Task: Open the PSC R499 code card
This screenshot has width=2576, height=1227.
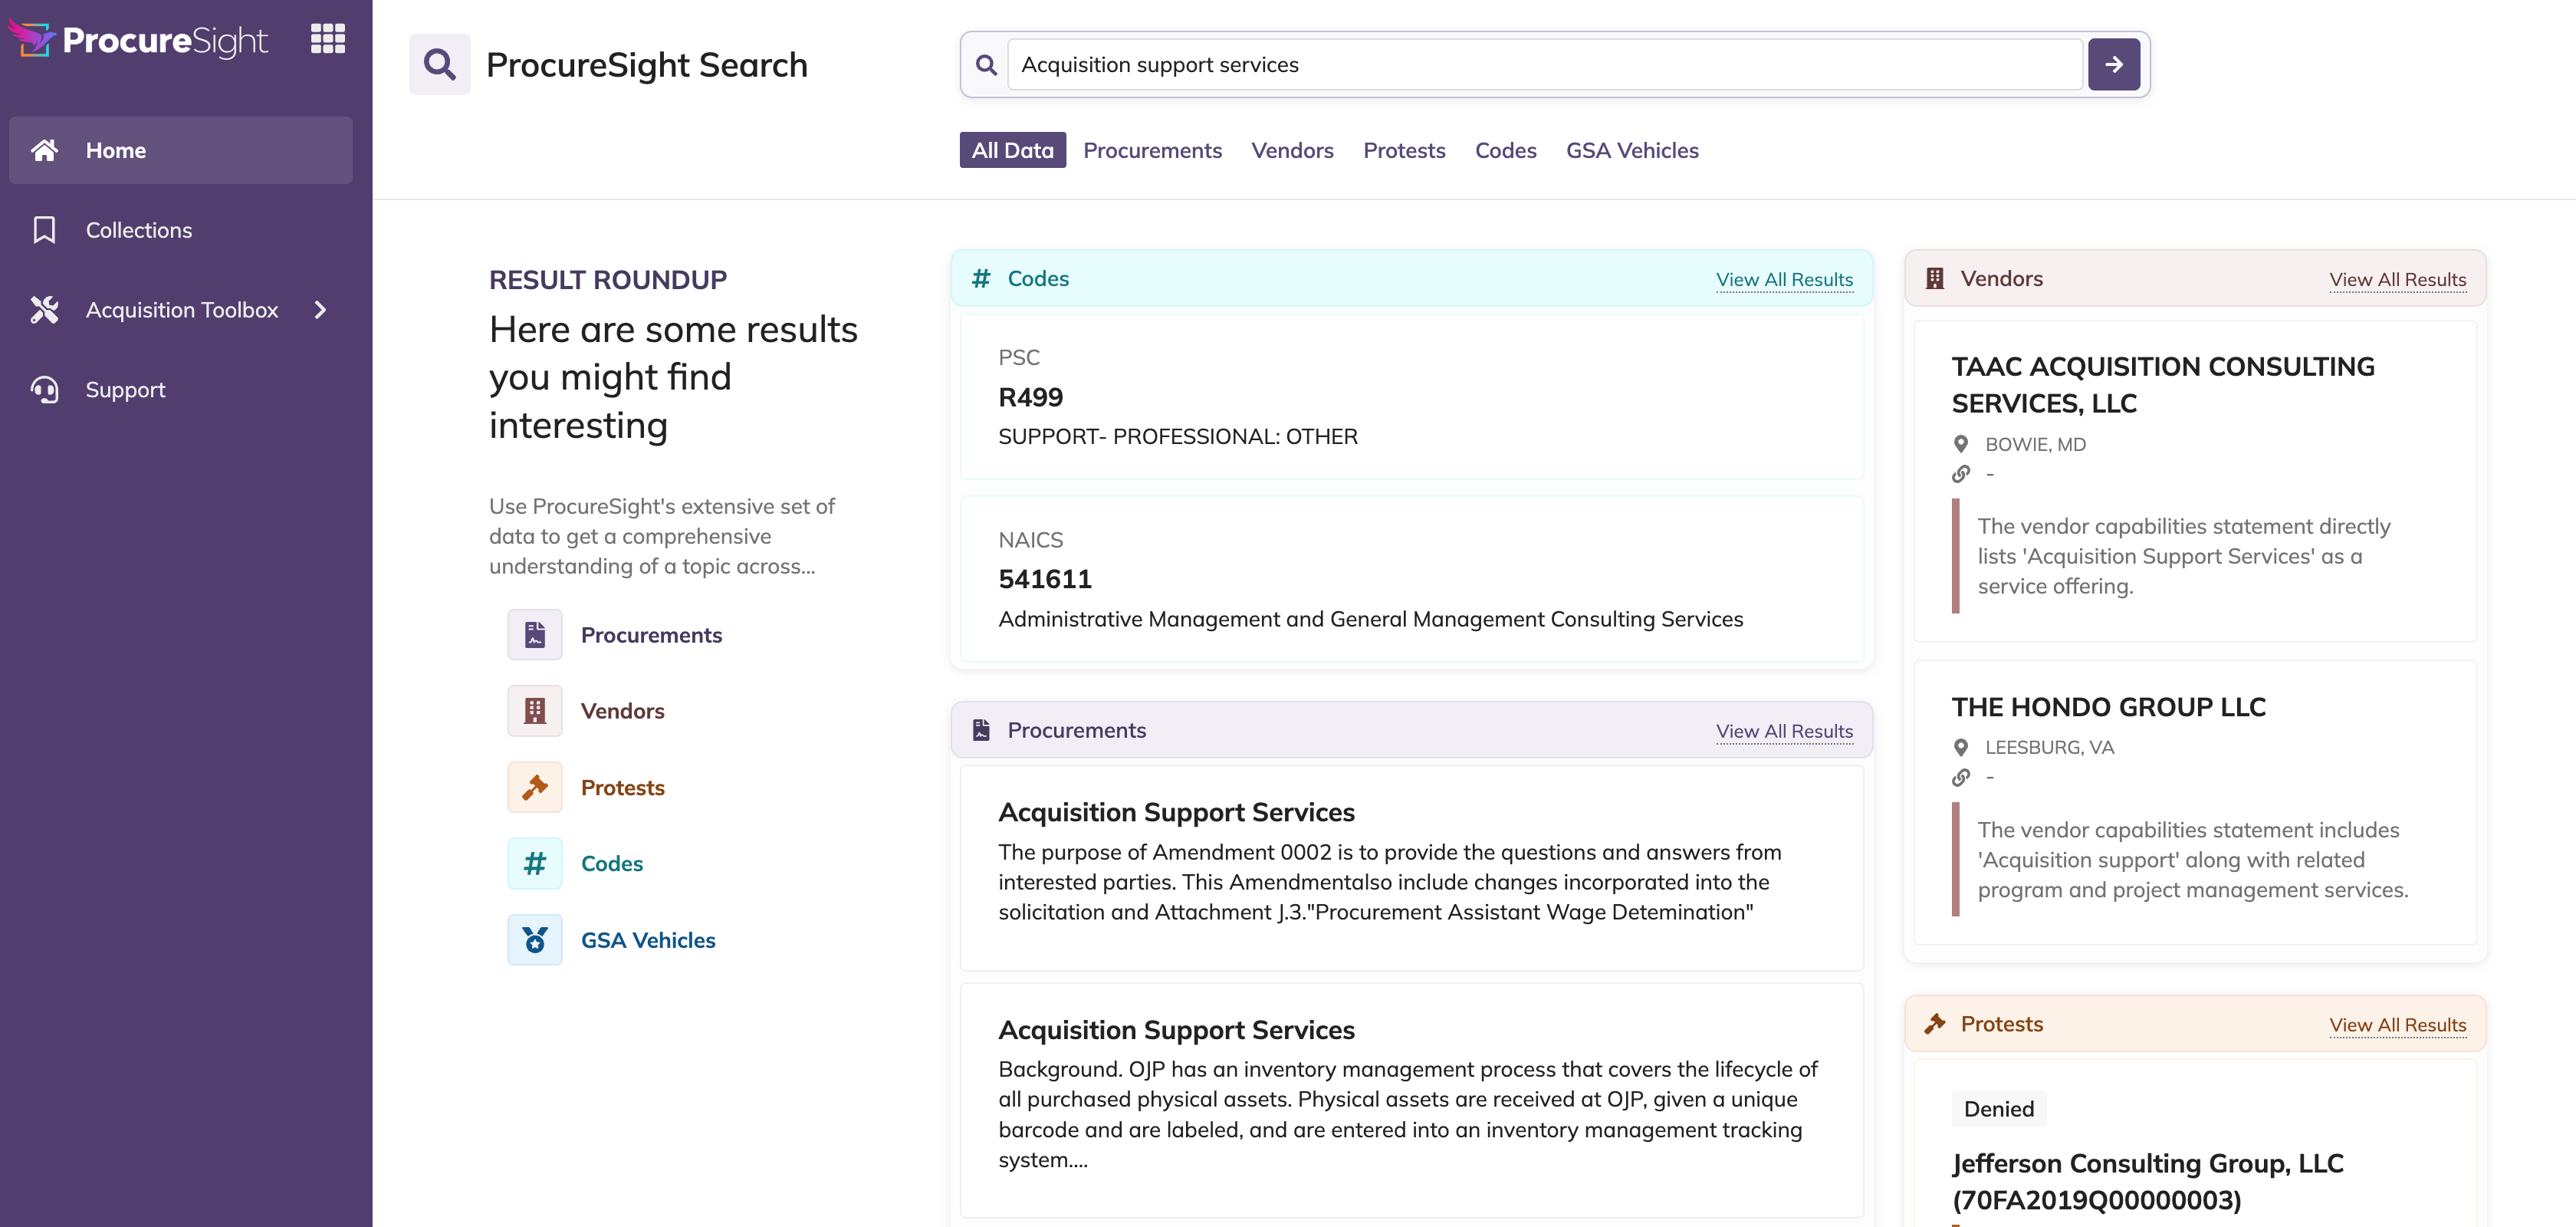Action: pos(1411,397)
